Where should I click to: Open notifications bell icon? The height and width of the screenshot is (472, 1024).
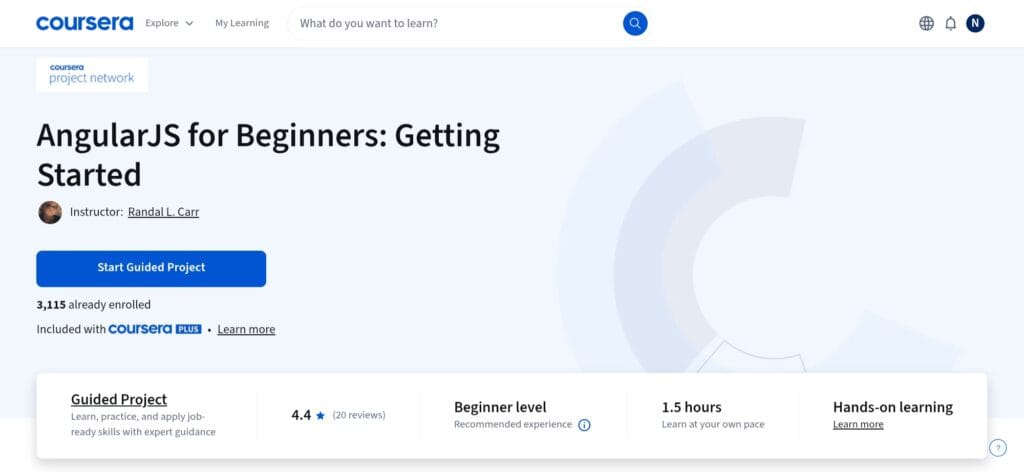coord(951,23)
